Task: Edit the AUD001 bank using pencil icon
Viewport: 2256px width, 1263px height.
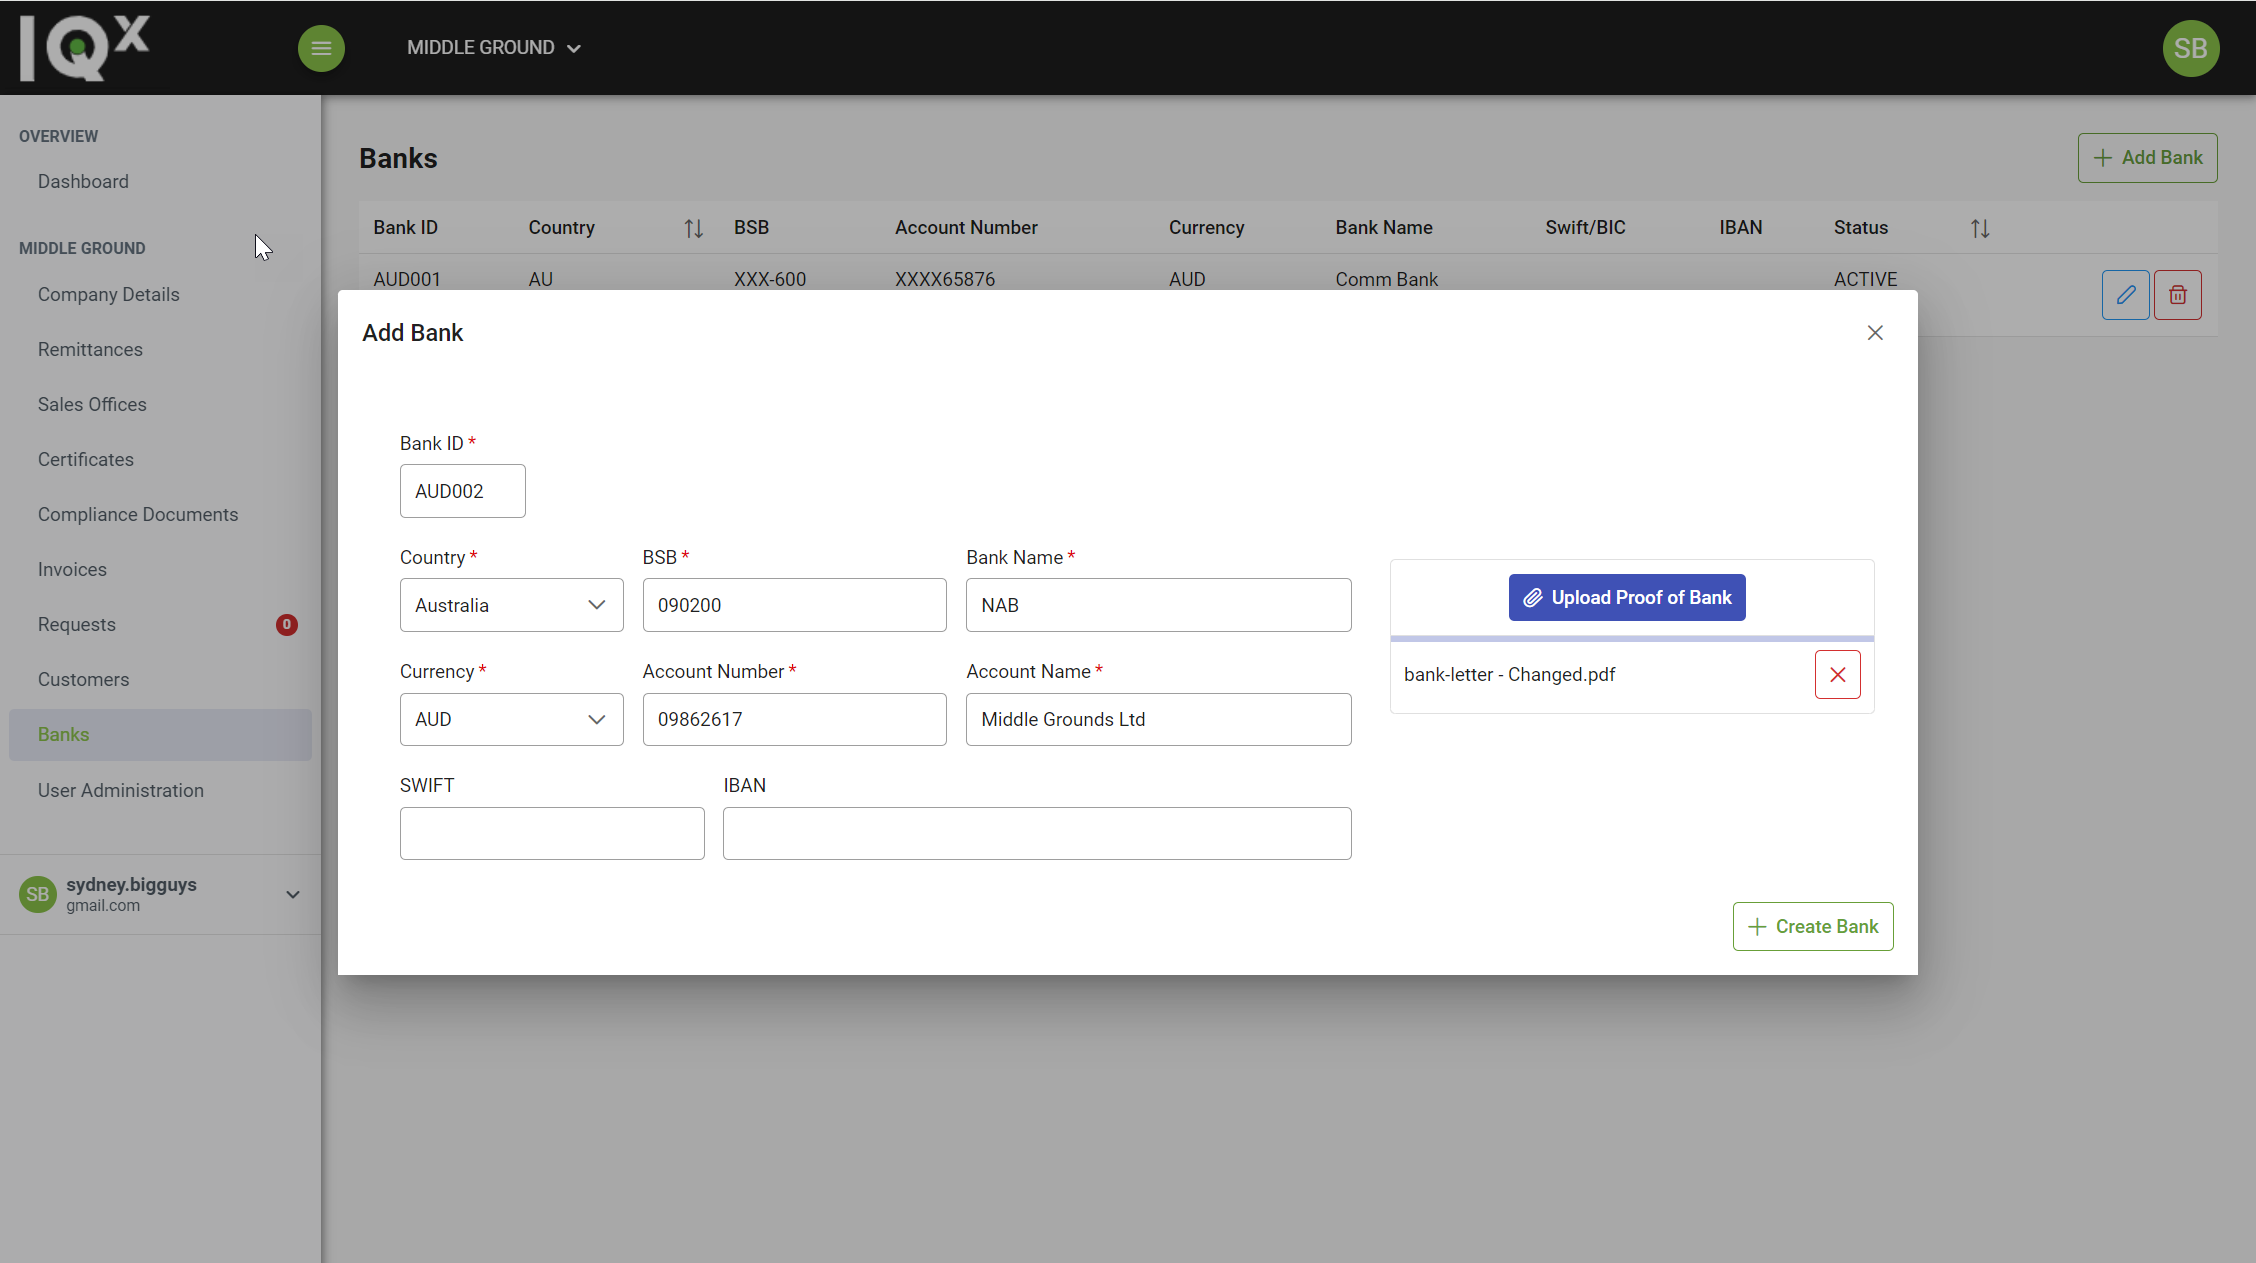Action: point(2125,295)
